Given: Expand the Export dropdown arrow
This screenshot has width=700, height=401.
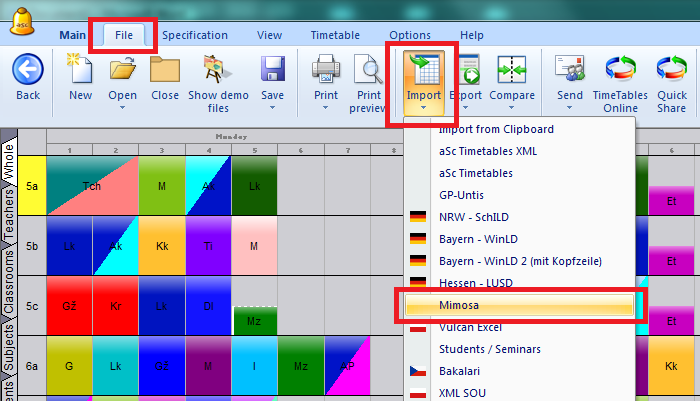Looking at the screenshot, I should pyautogui.click(x=466, y=108).
